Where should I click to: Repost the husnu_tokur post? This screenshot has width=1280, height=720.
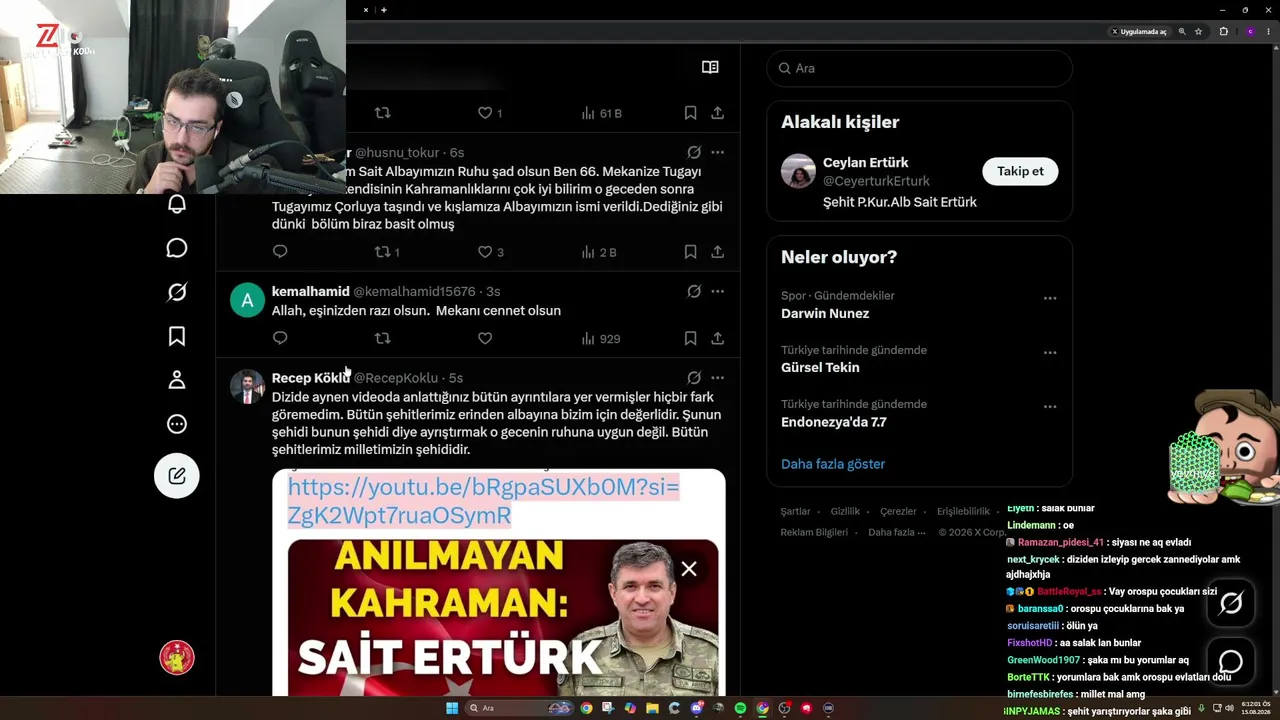click(x=382, y=252)
